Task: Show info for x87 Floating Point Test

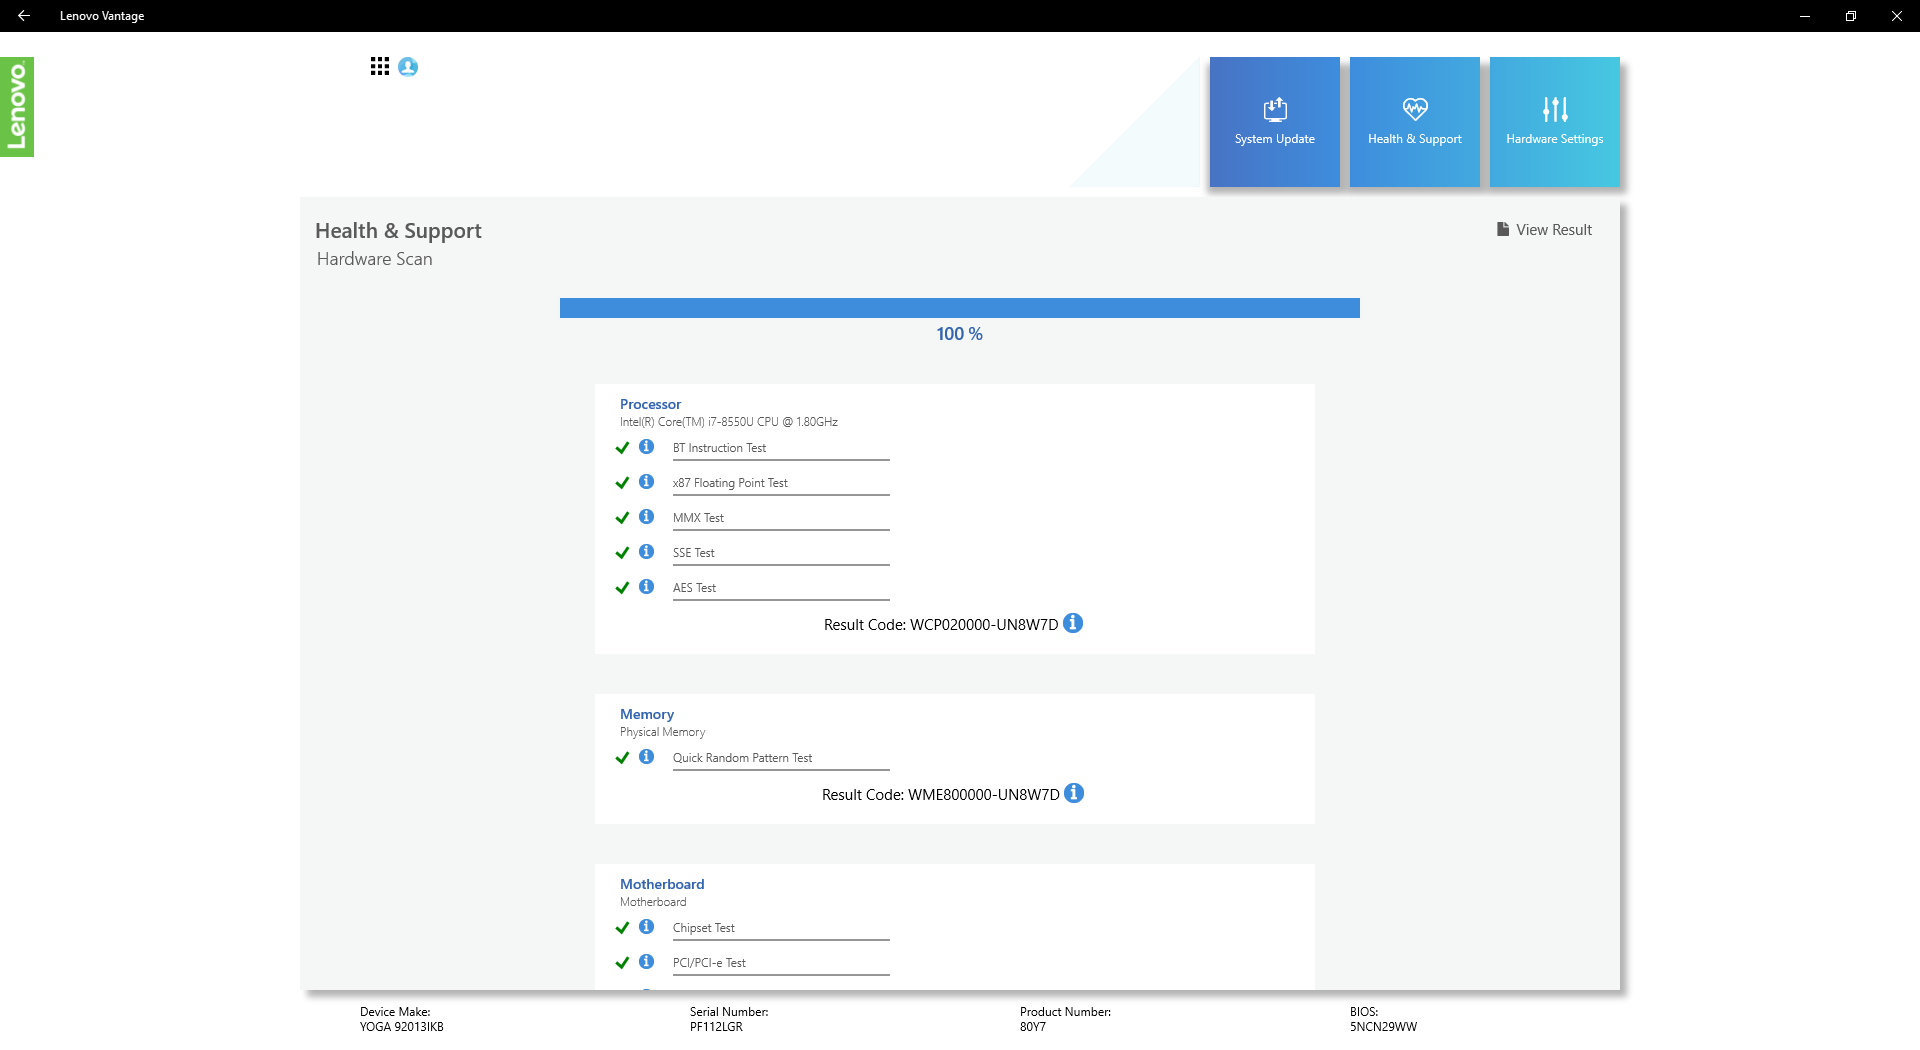Action: pos(647,482)
